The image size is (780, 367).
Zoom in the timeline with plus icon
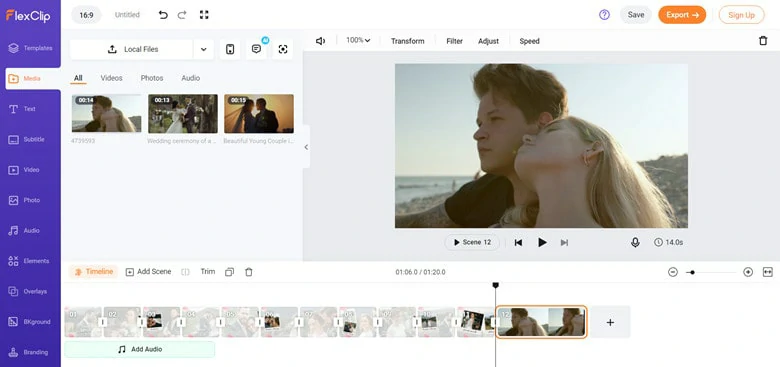(x=748, y=272)
